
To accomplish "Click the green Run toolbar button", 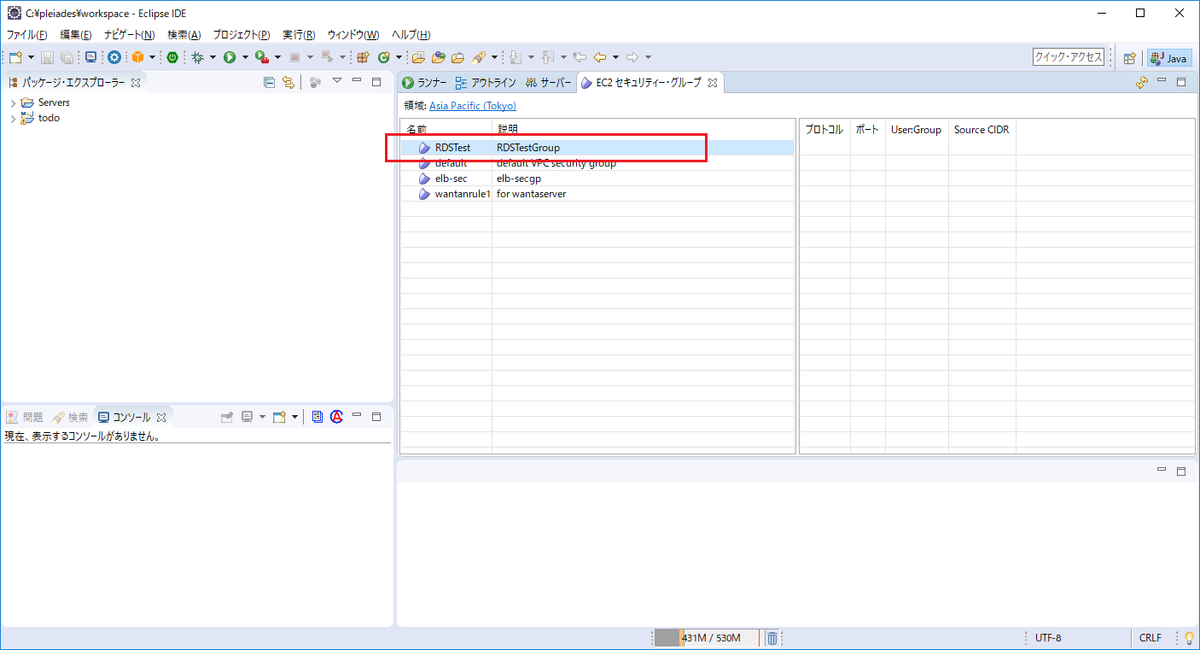I will (229, 58).
